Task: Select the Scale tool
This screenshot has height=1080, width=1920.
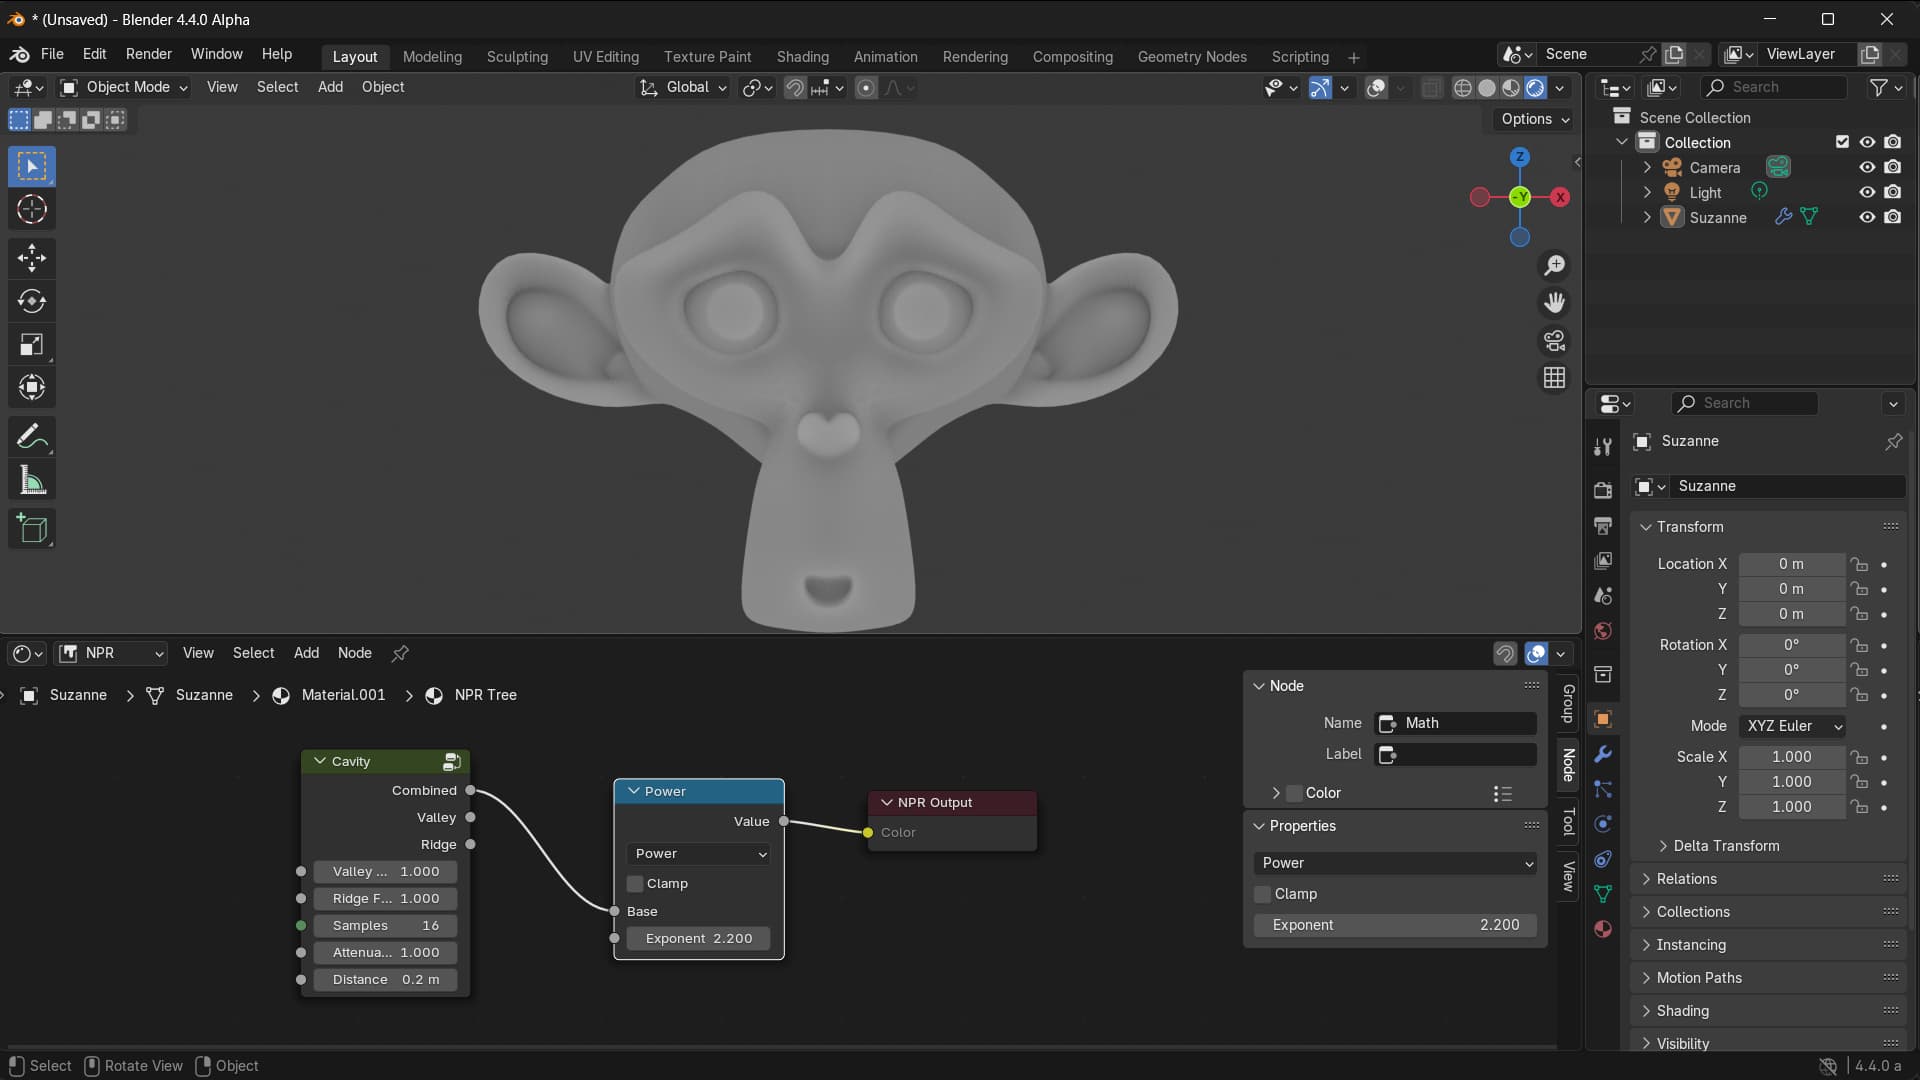Action: point(32,345)
